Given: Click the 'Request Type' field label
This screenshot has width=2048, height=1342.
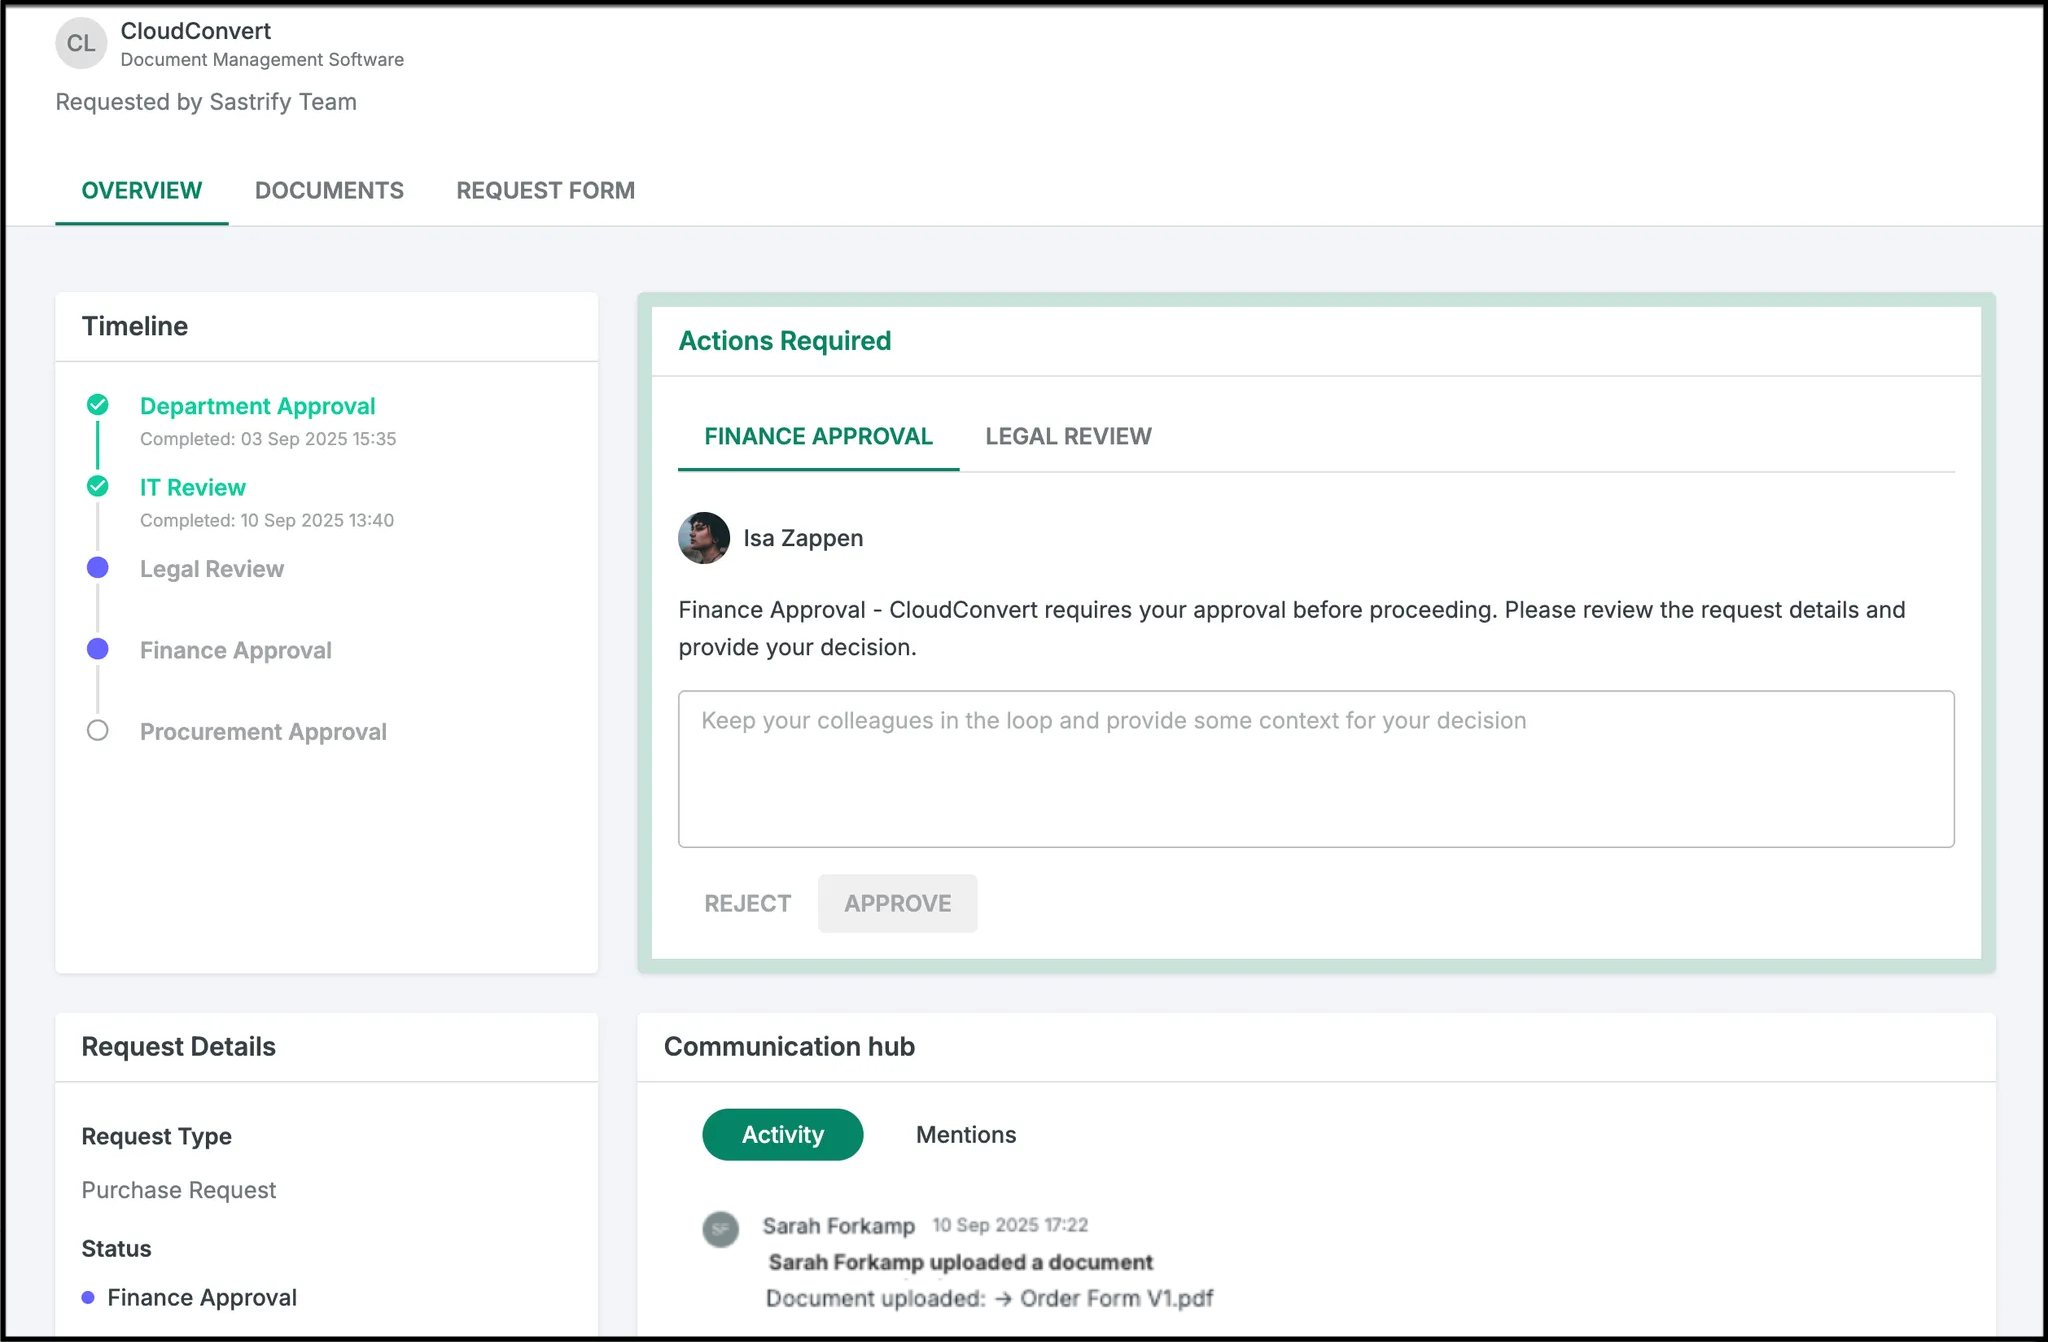Looking at the screenshot, I should click(x=156, y=1136).
